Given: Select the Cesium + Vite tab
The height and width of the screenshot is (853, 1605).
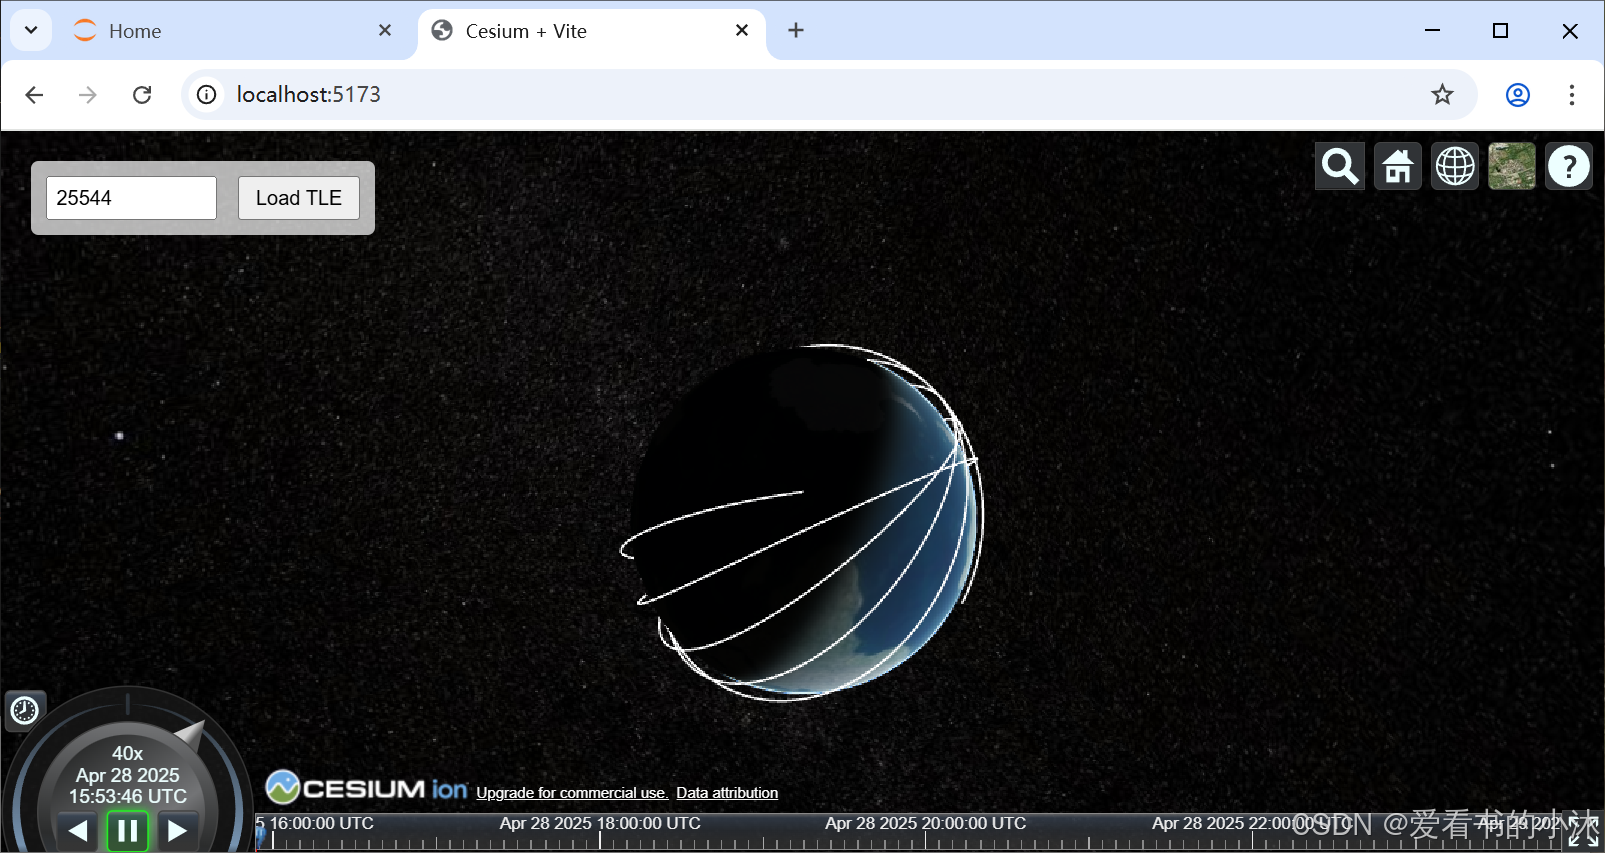Looking at the screenshot, I should tap(592, 31).
